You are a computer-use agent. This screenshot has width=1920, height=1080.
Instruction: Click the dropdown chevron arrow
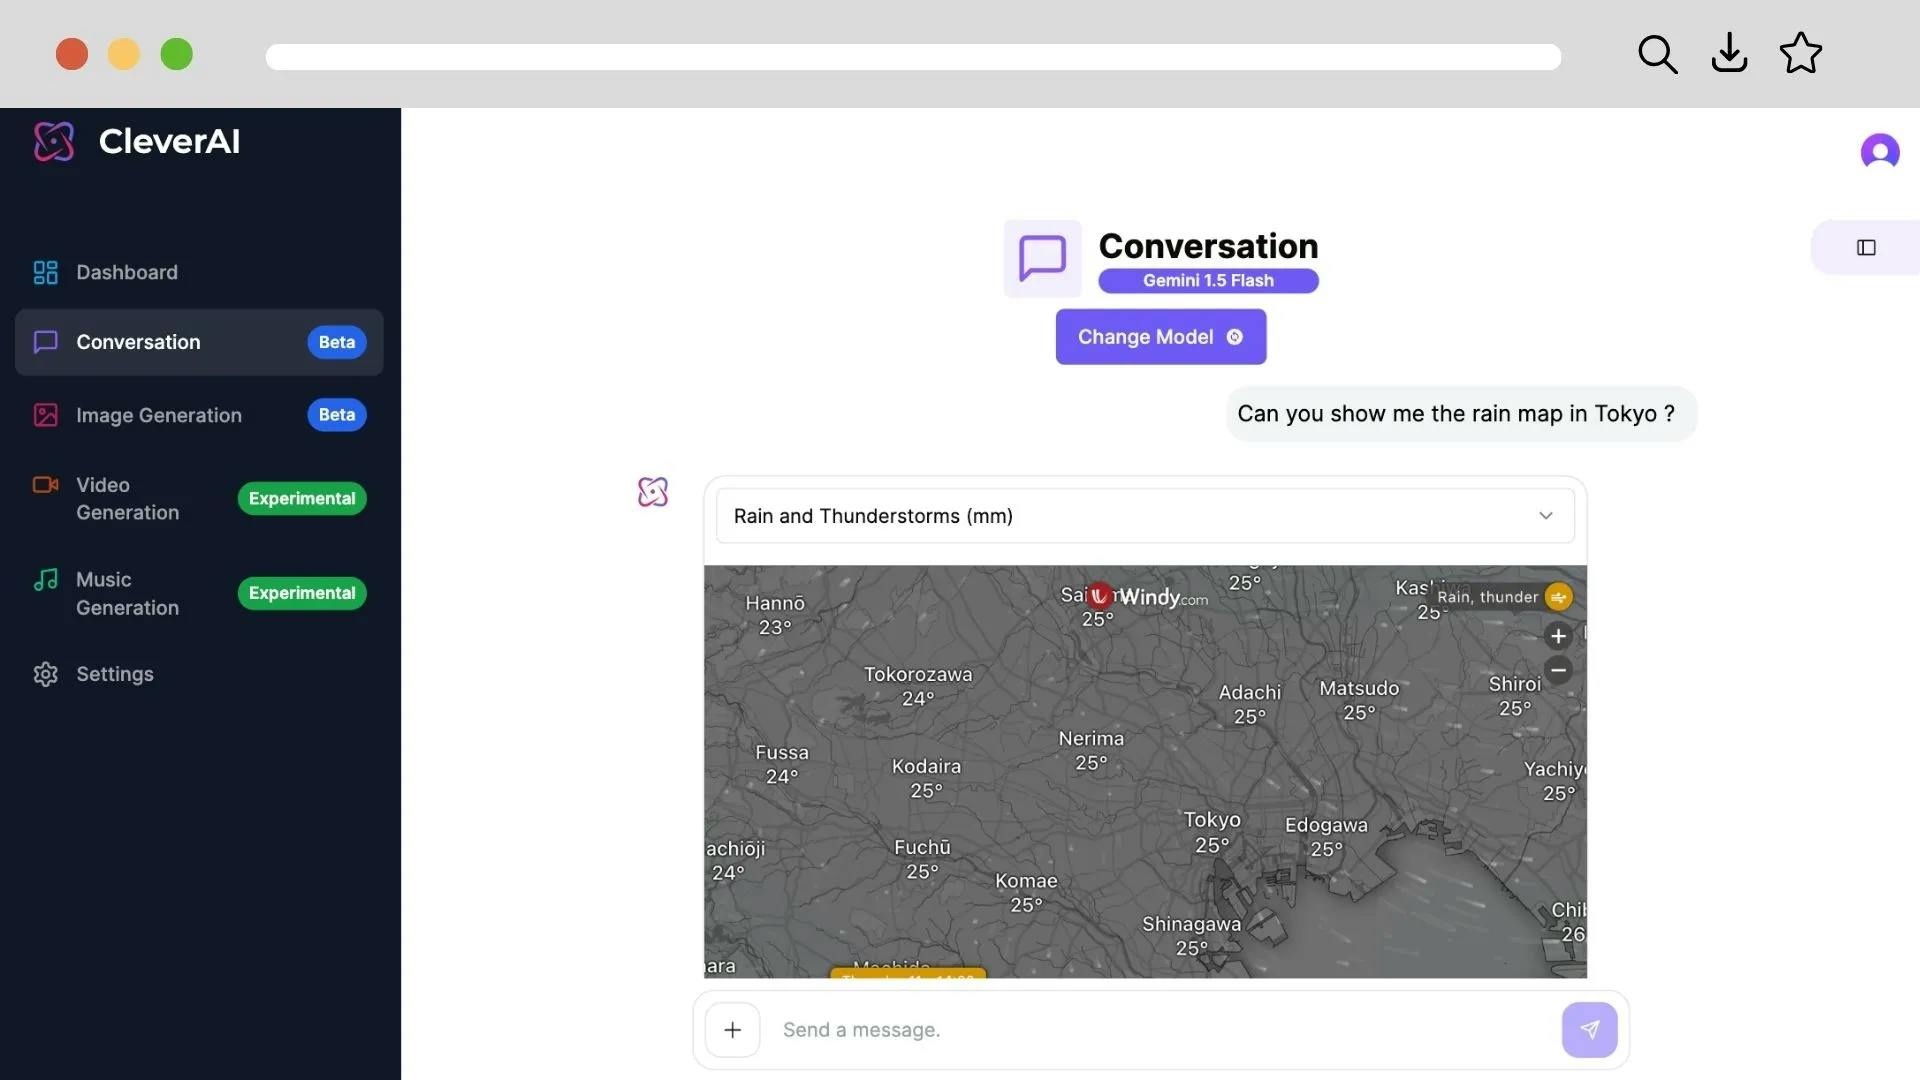point(1546,516)
